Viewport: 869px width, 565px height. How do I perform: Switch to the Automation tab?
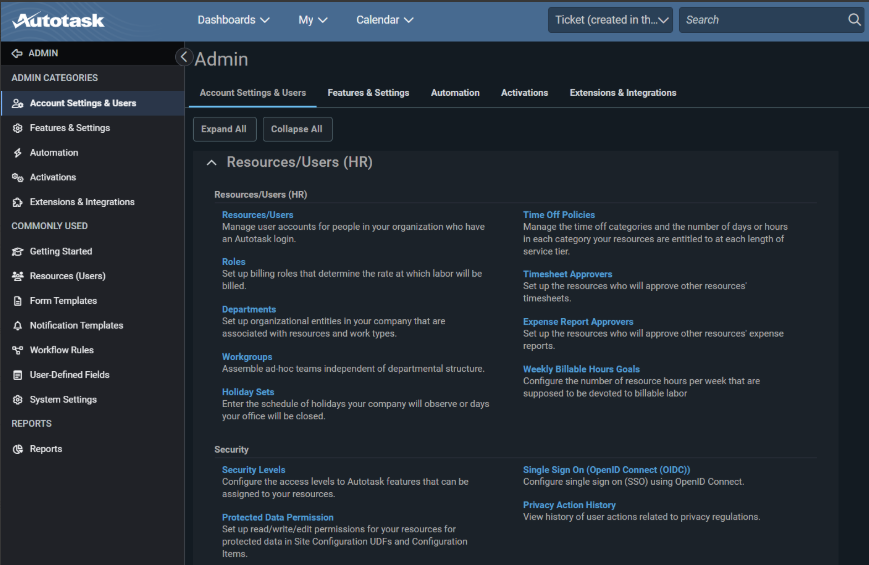coord(455,93)
